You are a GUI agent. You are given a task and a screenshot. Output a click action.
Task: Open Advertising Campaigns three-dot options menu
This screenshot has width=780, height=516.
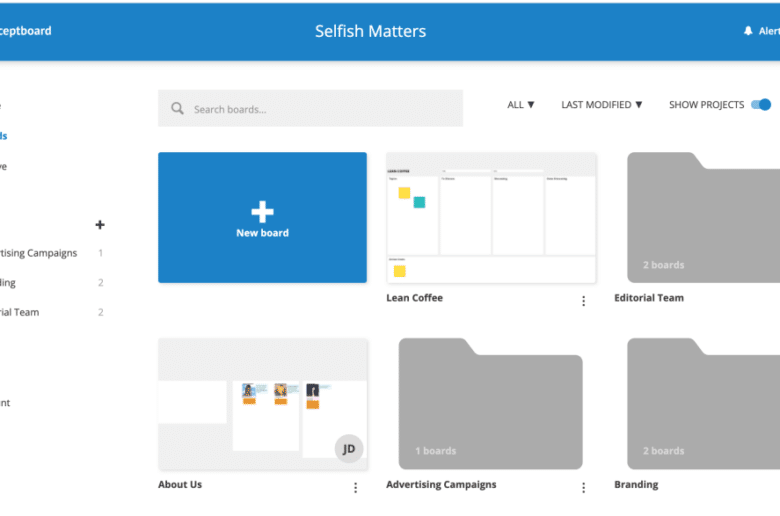click(x=584, y=488)
